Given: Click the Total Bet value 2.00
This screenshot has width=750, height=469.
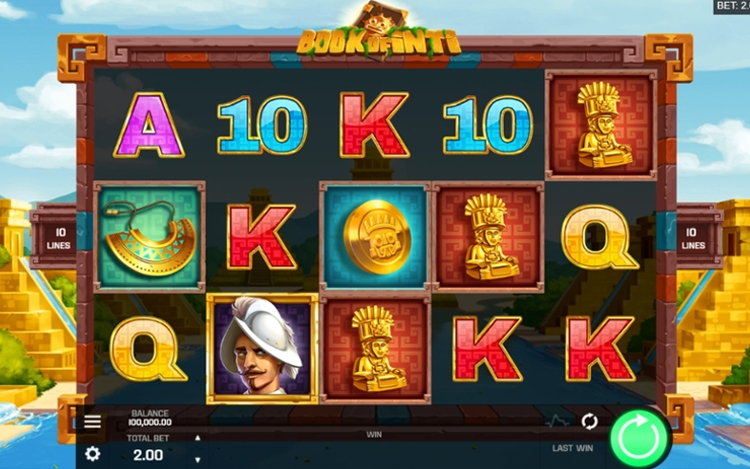Looking at the screenshot, I should [148, 455].
